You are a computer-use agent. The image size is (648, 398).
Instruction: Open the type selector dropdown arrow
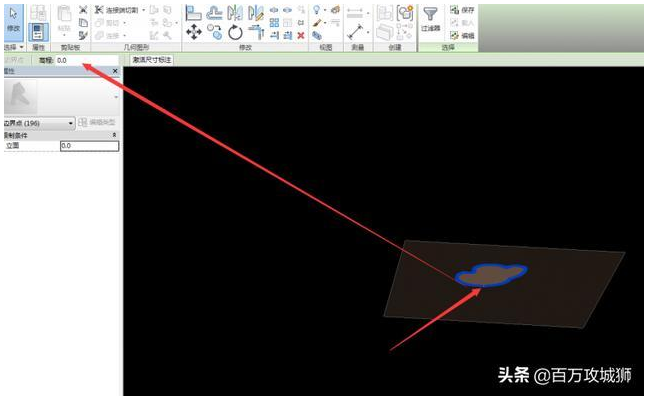tap(116, 98)
